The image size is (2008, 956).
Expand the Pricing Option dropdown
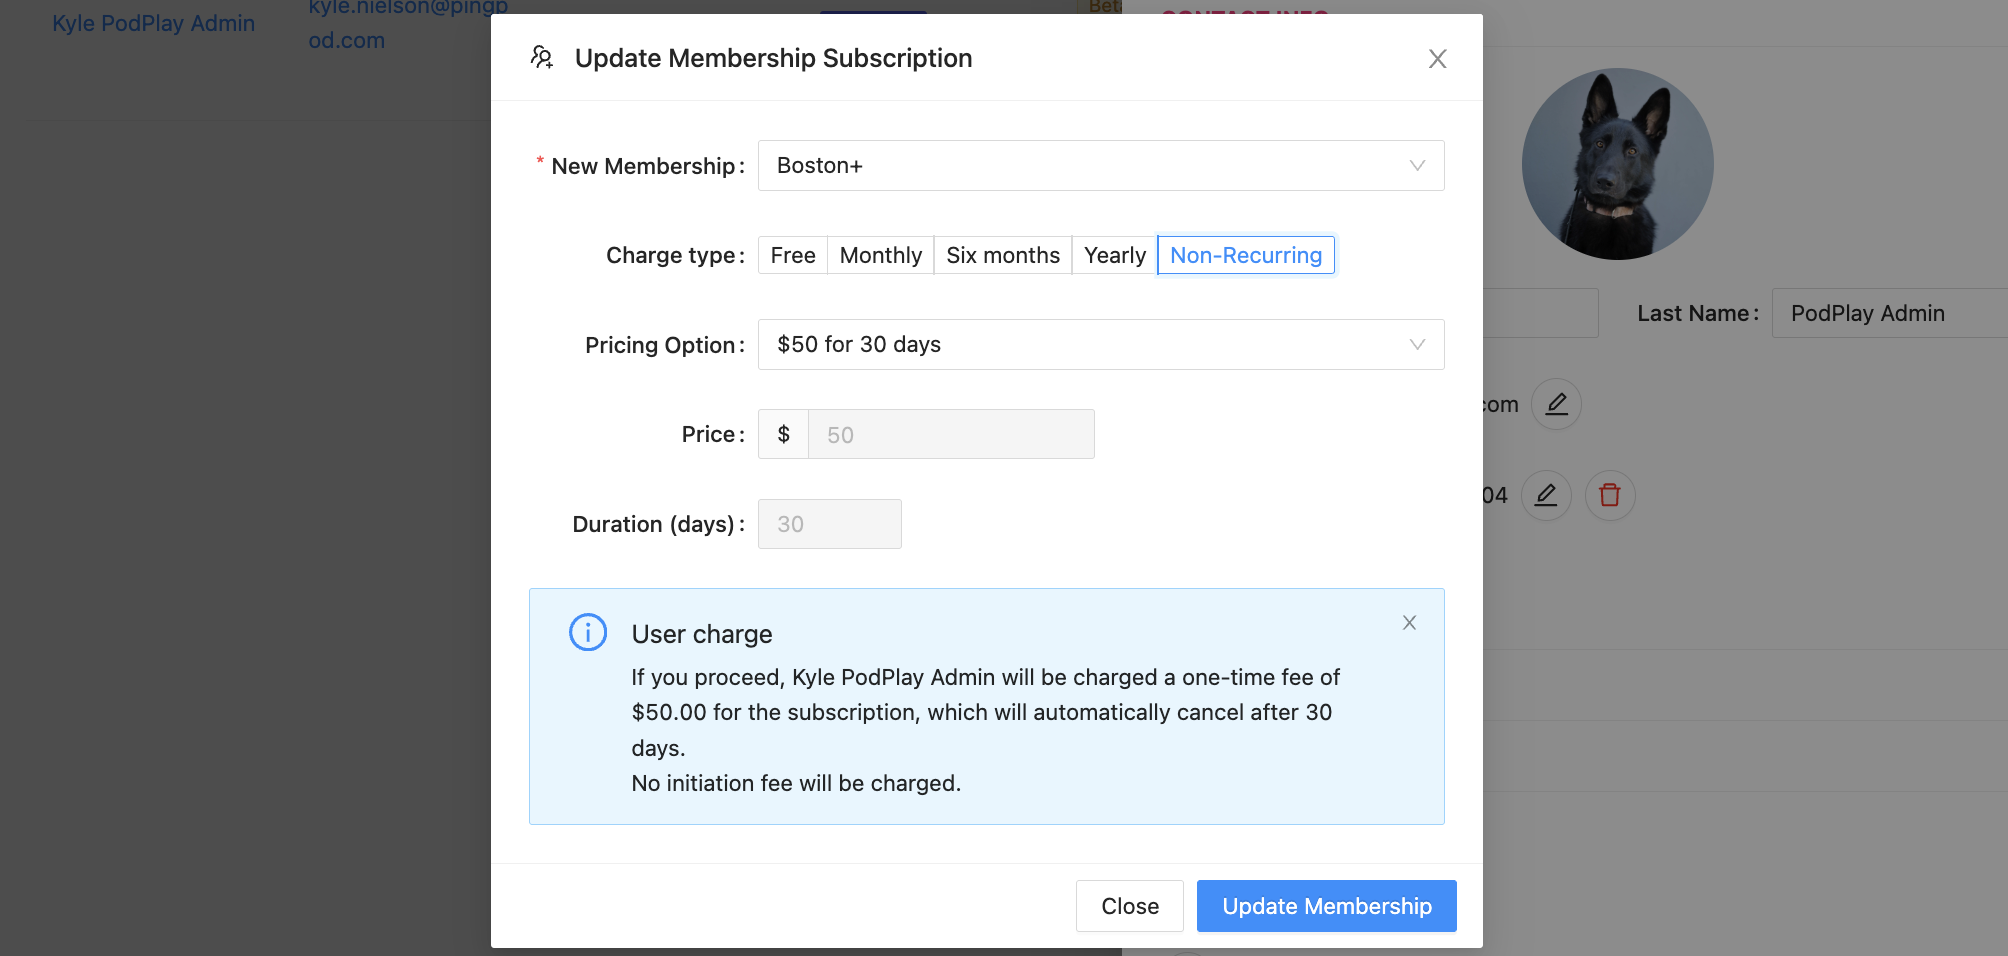click(x=1100, y=345)
